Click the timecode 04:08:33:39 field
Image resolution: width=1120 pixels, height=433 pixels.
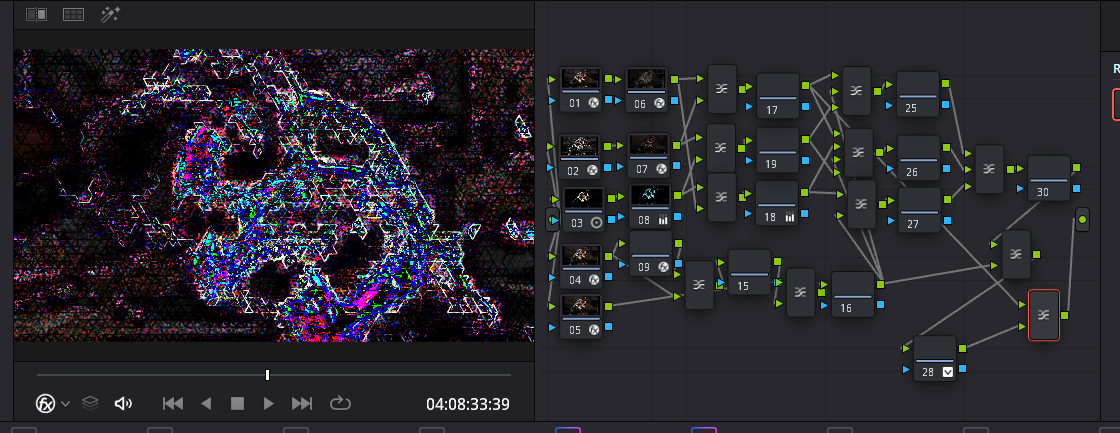(x=467, y=404)
